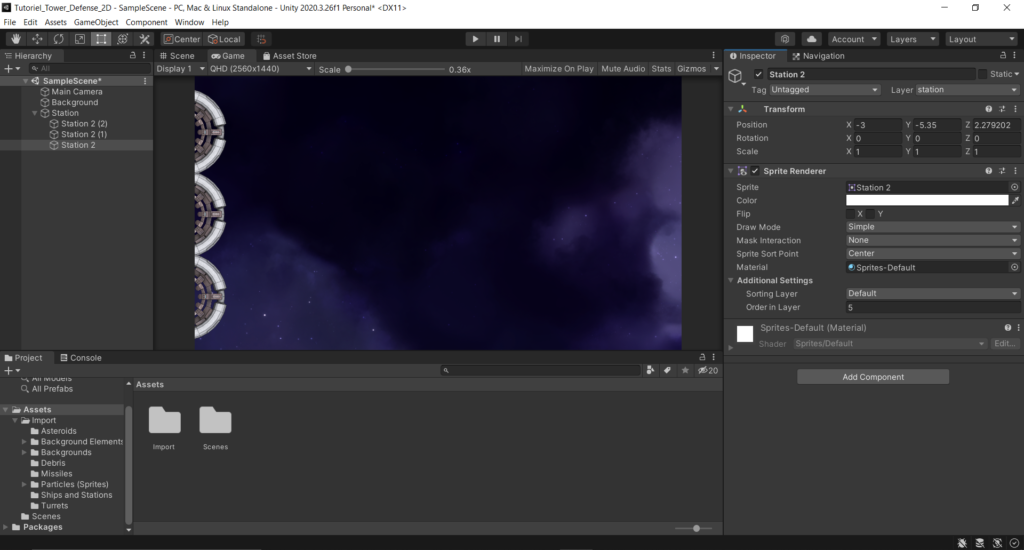Select the Move tool
Image resolution: width=1024 pixels, height=550 pixels.
tap(36, 39)
